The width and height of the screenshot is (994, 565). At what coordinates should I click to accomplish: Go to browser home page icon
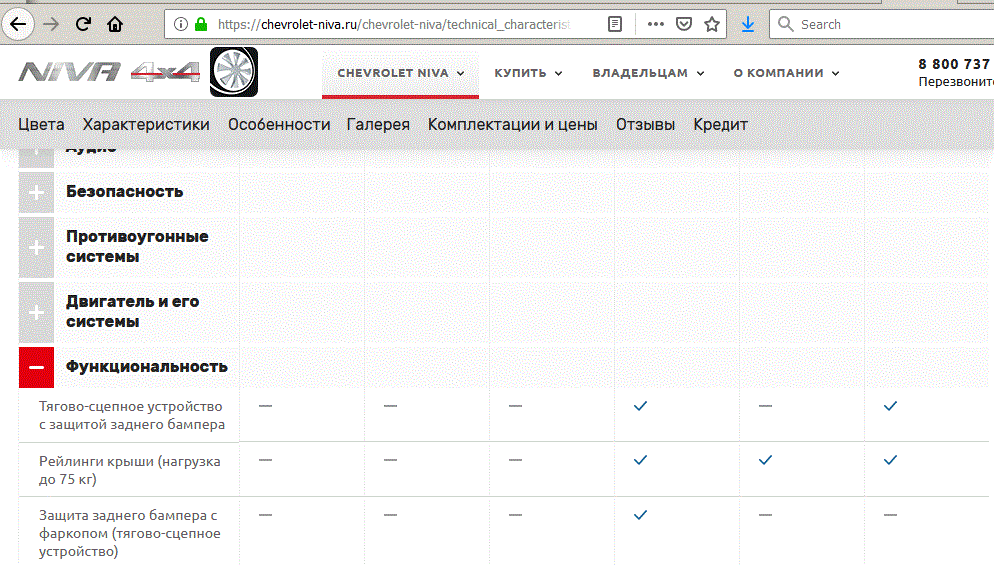pos(116,24)
